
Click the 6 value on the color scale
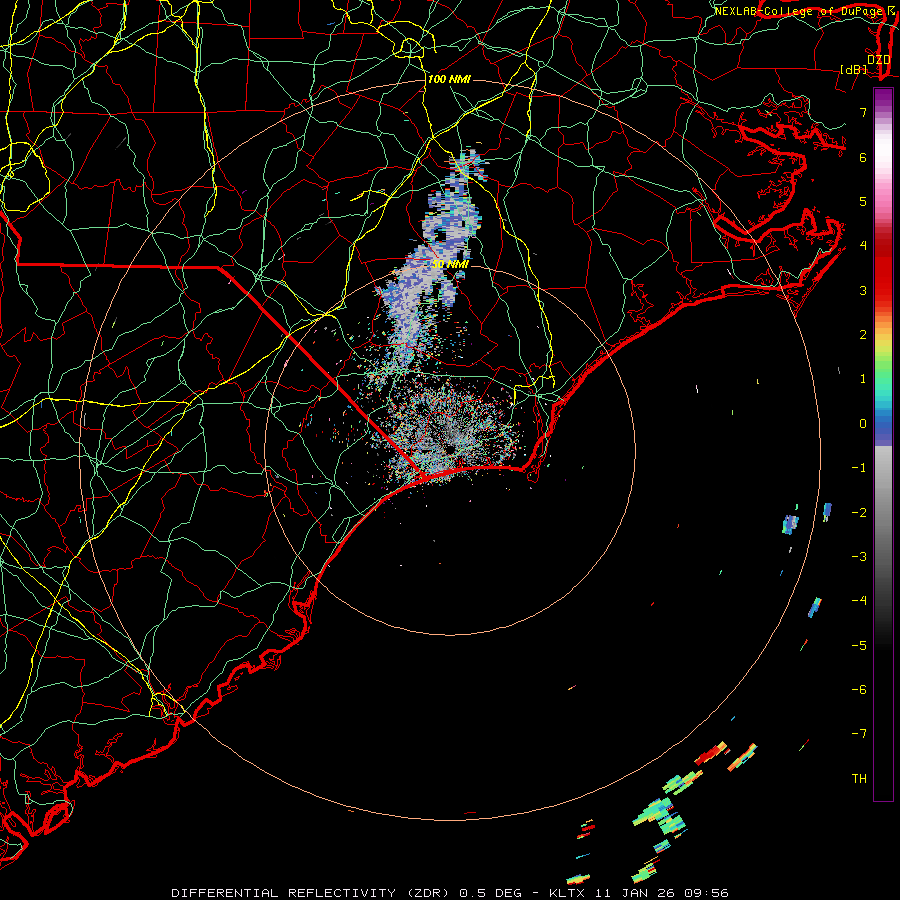point(863,157)
